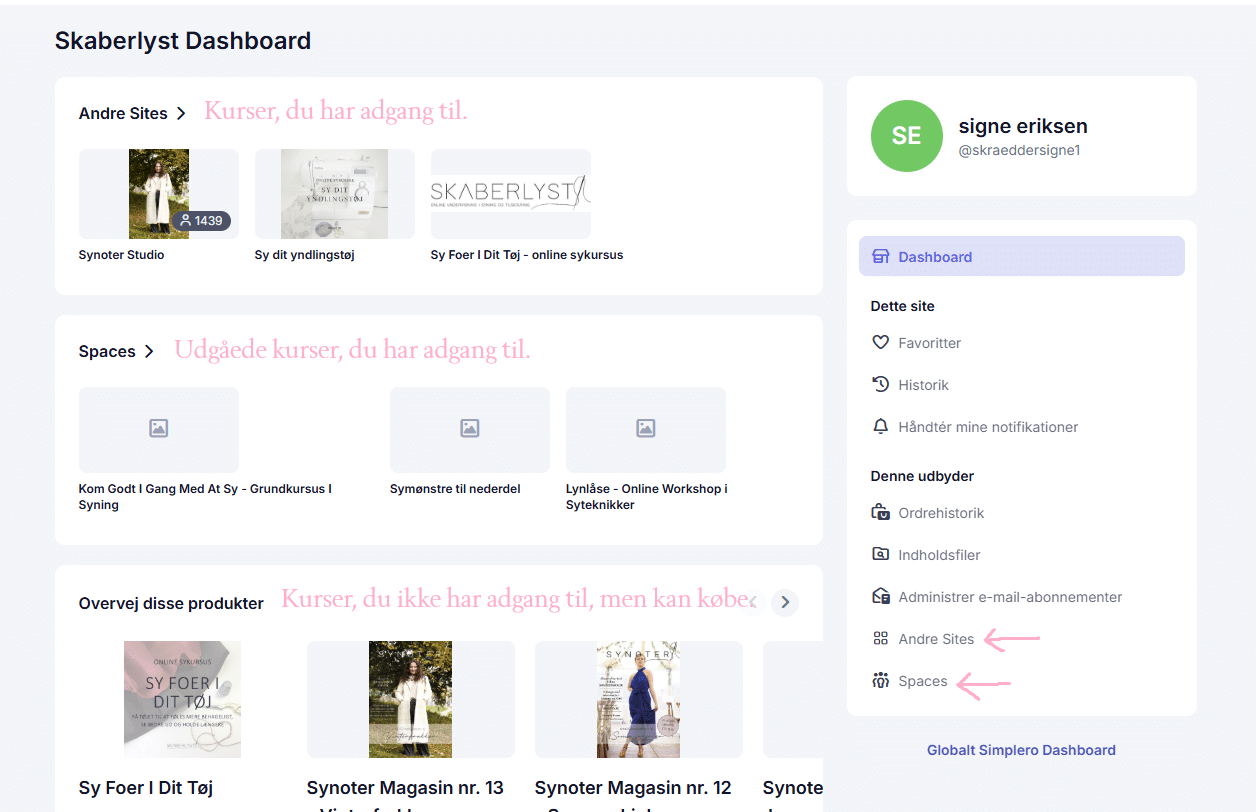
Task: Click the Andre Sites grid icon in sidebar
Action: (881, 639)
